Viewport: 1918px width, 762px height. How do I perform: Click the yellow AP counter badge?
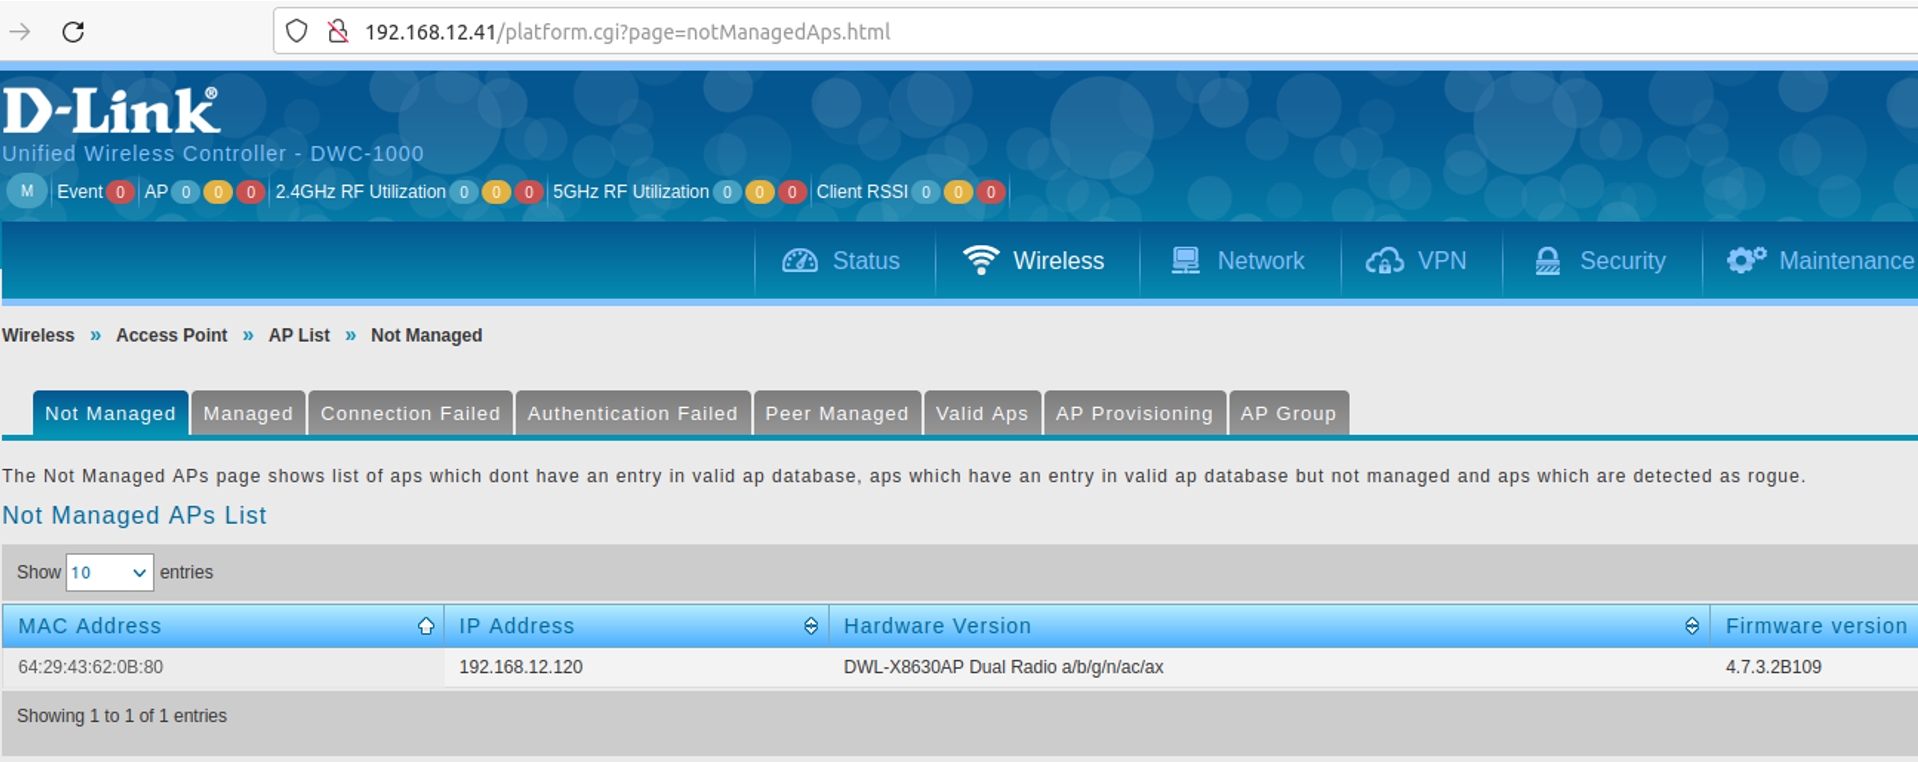tap(218, 192)
